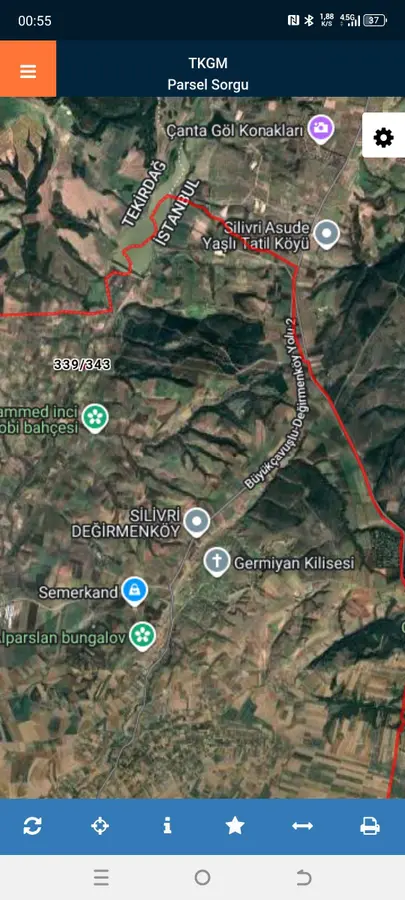The height and width of the screenshot is (900, 405).
Task: Tap Germiyan Kilisesi church marker
Action: [x=217, y=561]
